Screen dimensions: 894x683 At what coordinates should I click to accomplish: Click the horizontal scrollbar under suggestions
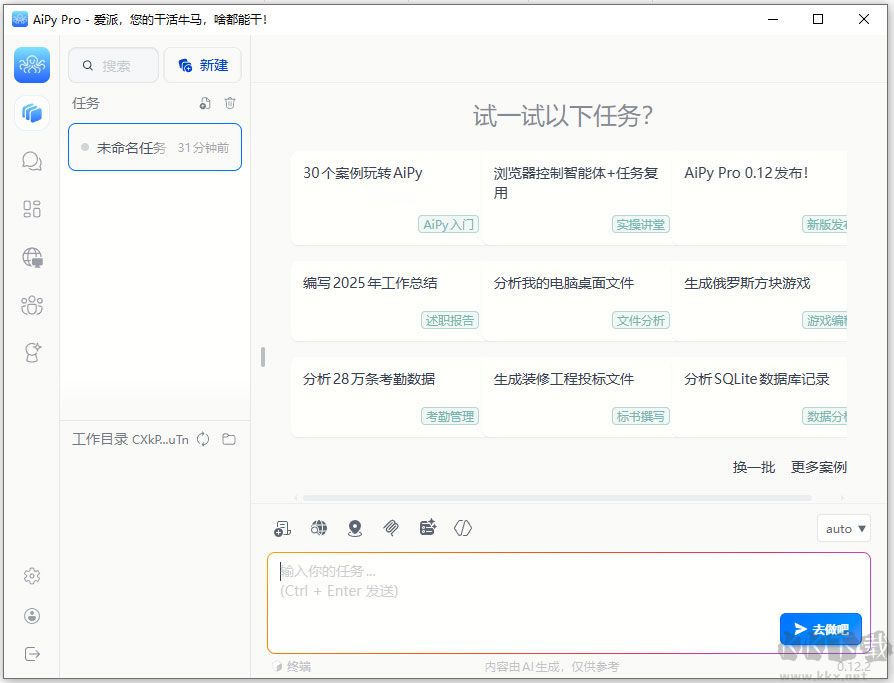pos(557,498)
